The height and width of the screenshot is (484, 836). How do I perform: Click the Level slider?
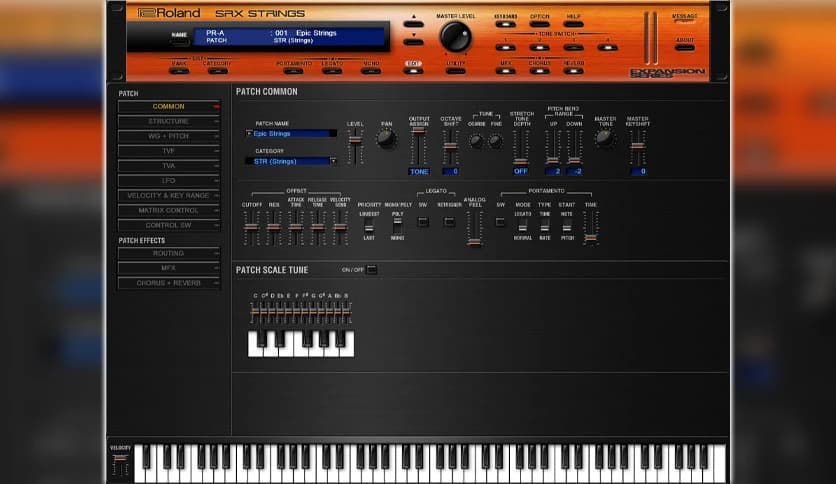point(355,147)
